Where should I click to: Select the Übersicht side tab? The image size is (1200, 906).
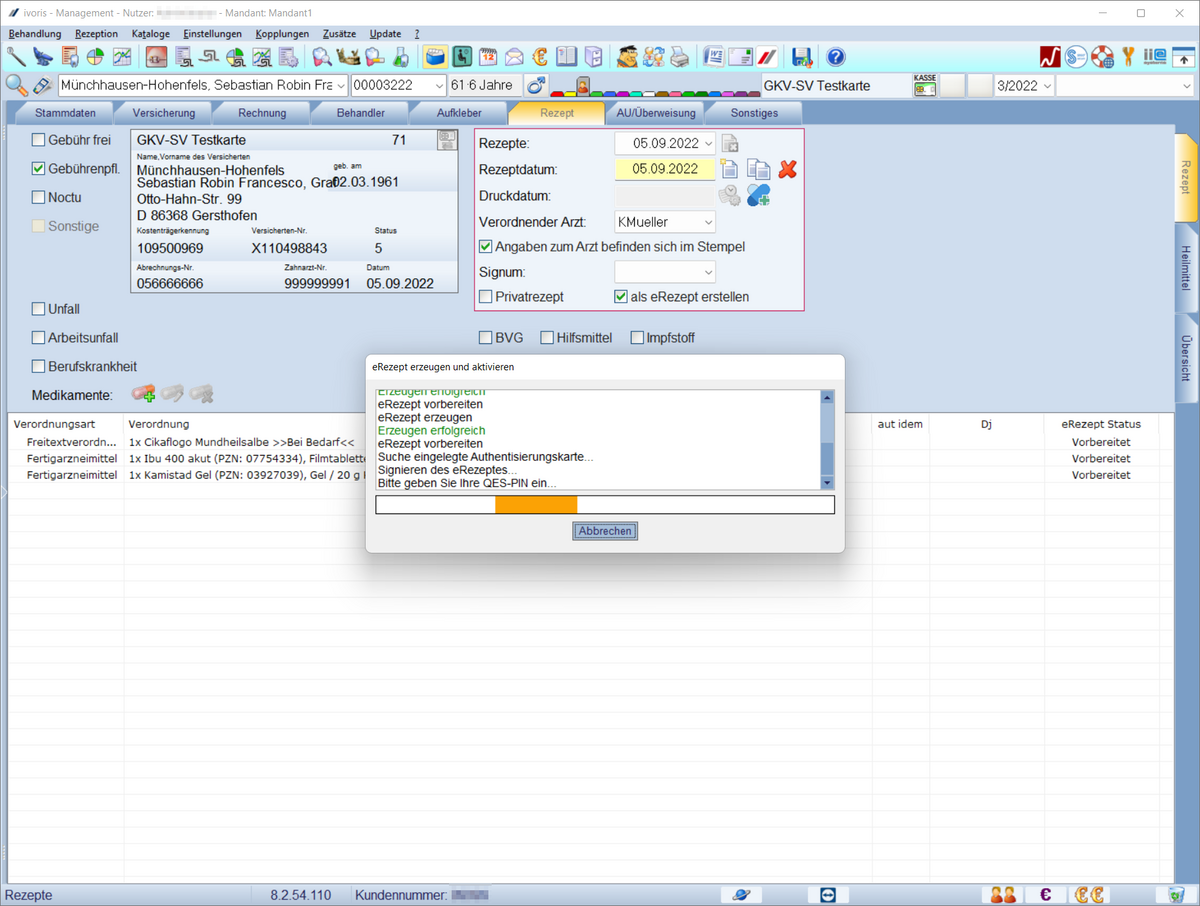1186,357
